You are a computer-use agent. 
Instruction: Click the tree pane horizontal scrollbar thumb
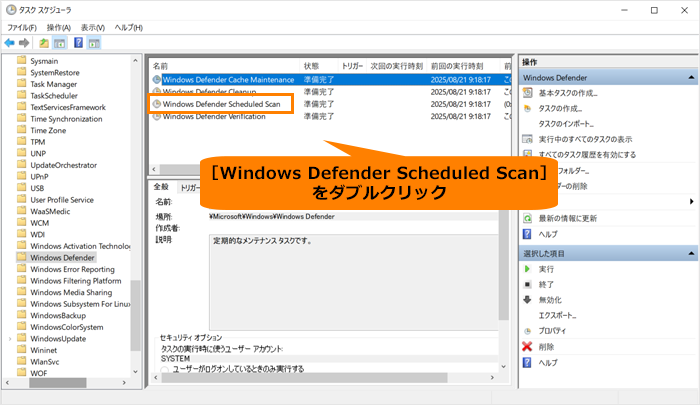pyautogui.click(x=58, y=383)
